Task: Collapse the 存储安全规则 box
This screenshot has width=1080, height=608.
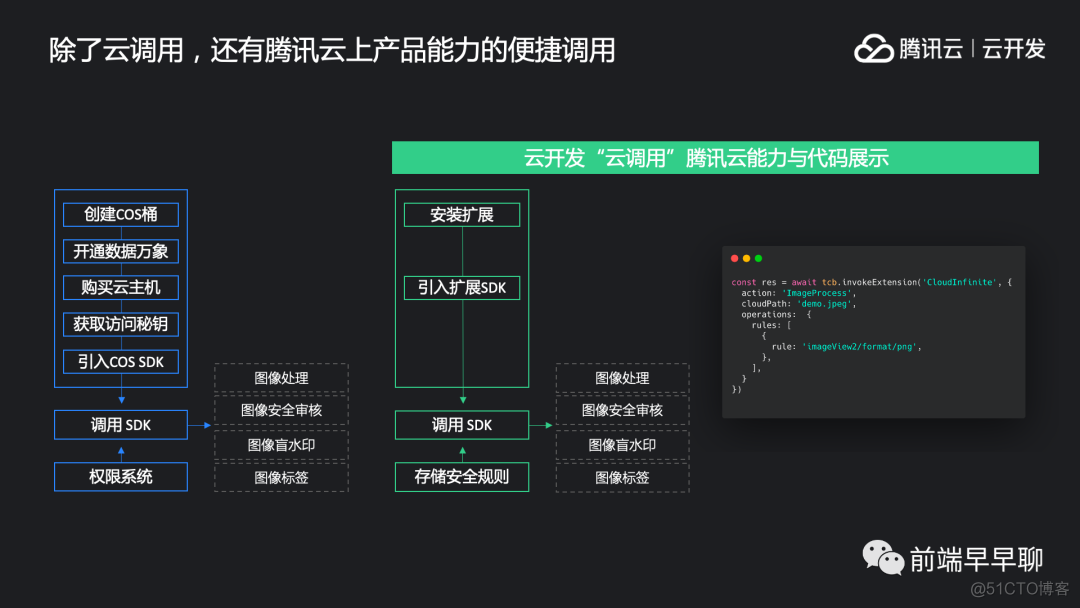Action: point(461,476)
